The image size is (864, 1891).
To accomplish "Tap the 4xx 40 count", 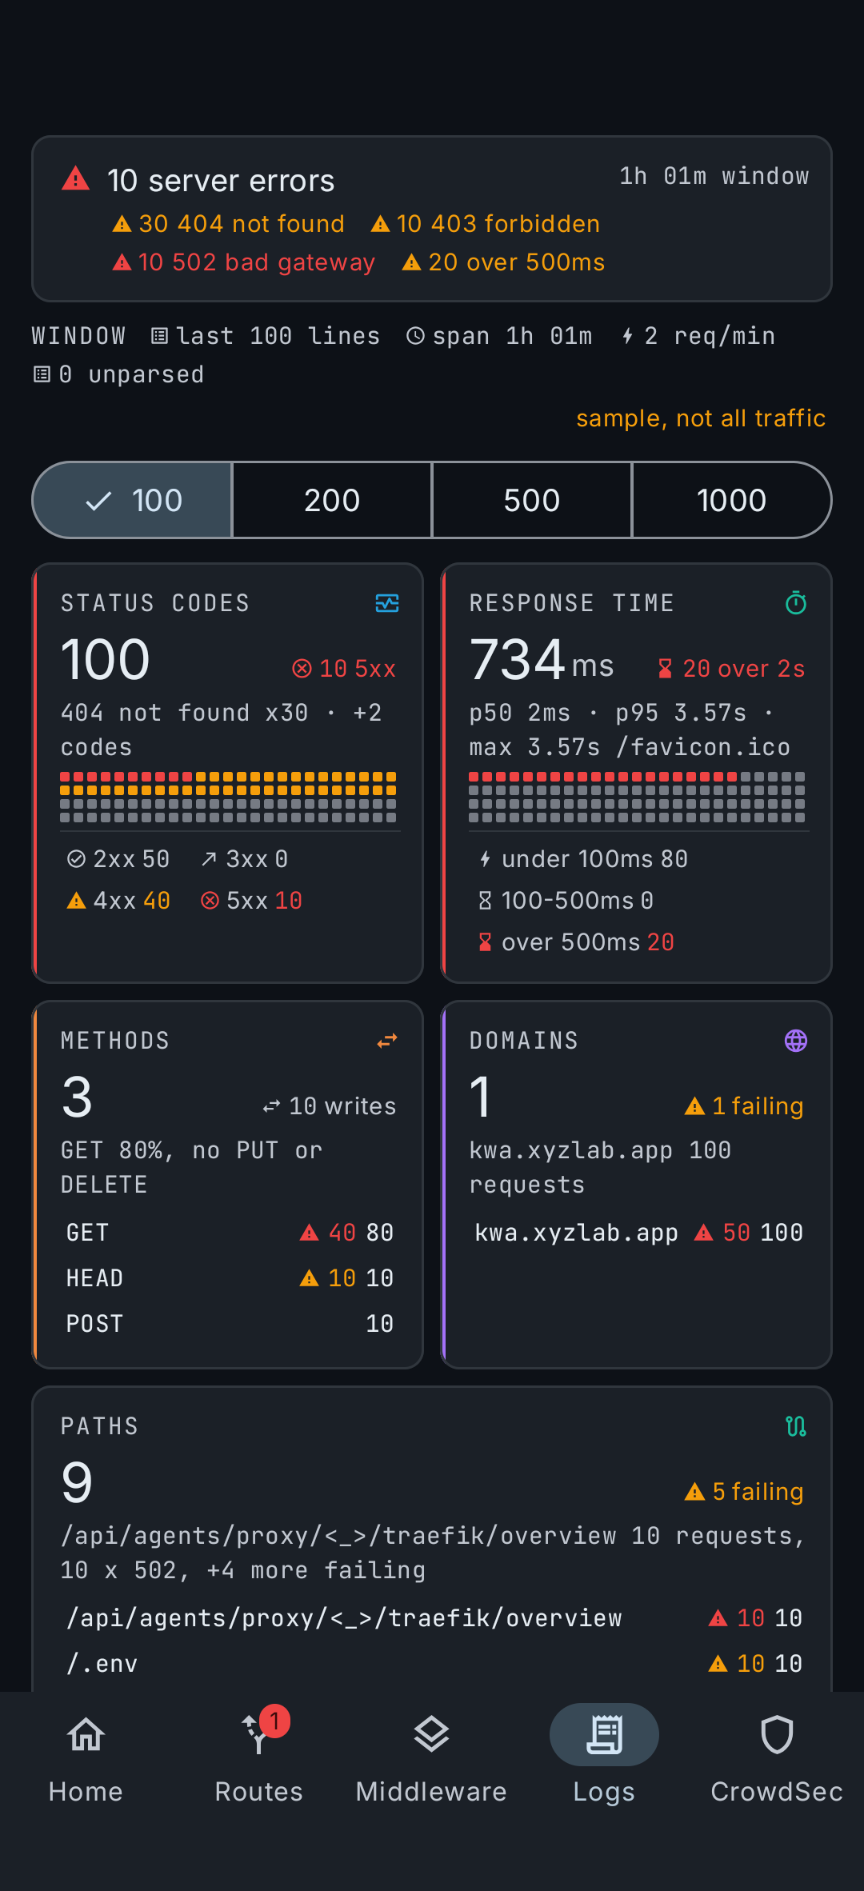I will [119, 901].
